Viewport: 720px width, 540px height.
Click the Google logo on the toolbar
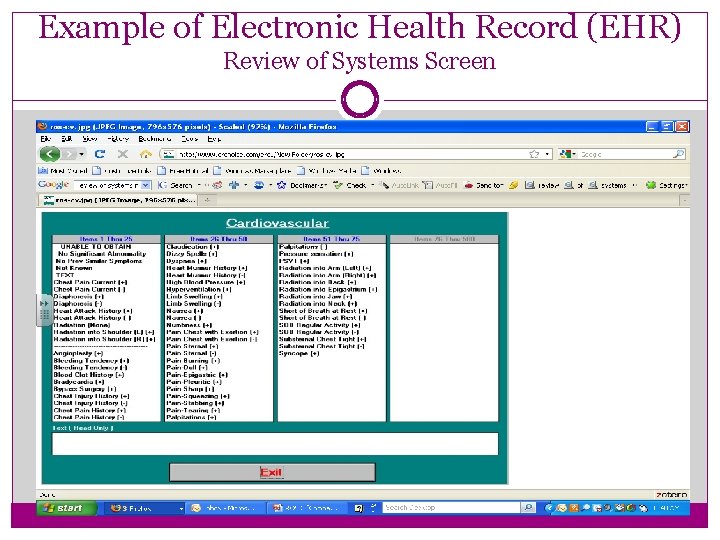[x=53, y=185]
